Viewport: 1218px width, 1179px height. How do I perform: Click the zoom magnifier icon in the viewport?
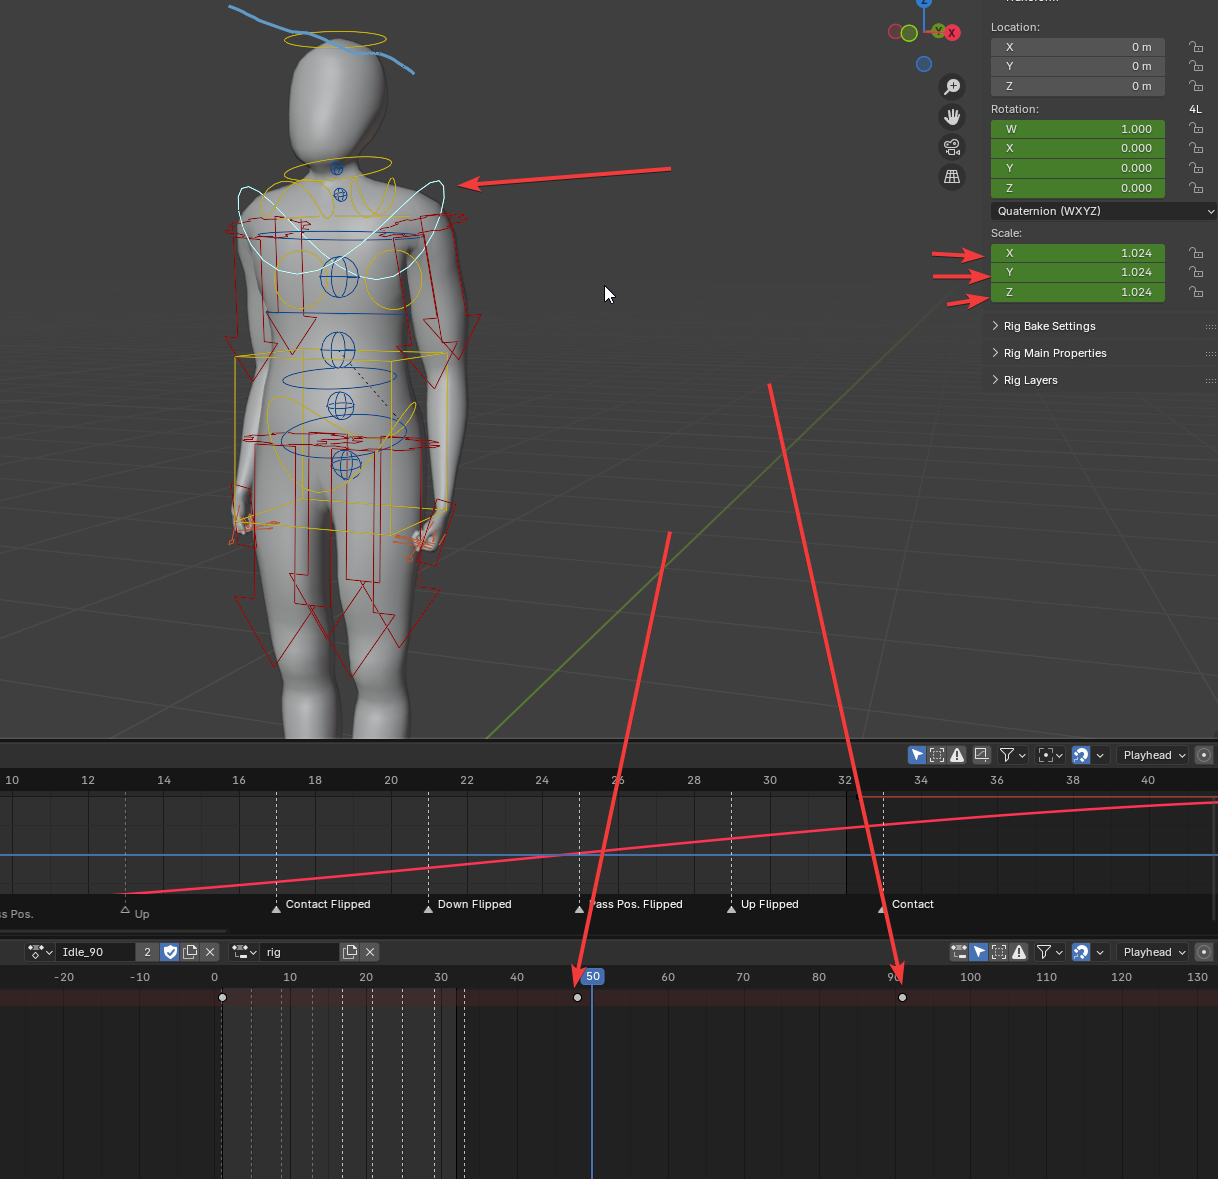pos(952,87)
